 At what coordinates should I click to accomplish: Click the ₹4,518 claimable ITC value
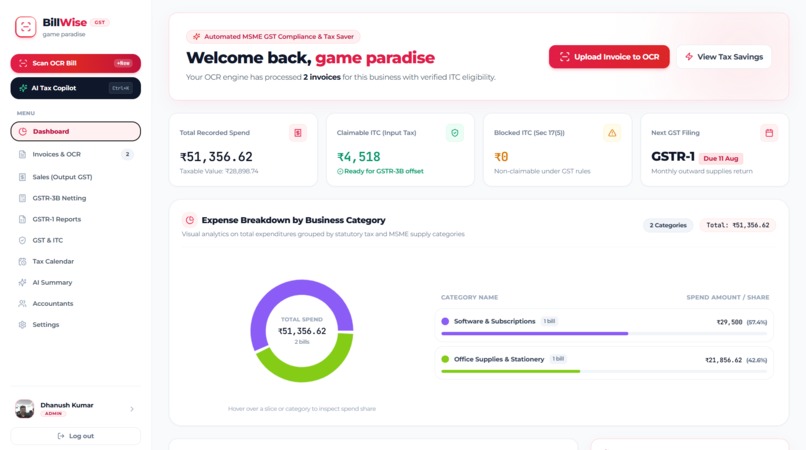click(359, 157)
